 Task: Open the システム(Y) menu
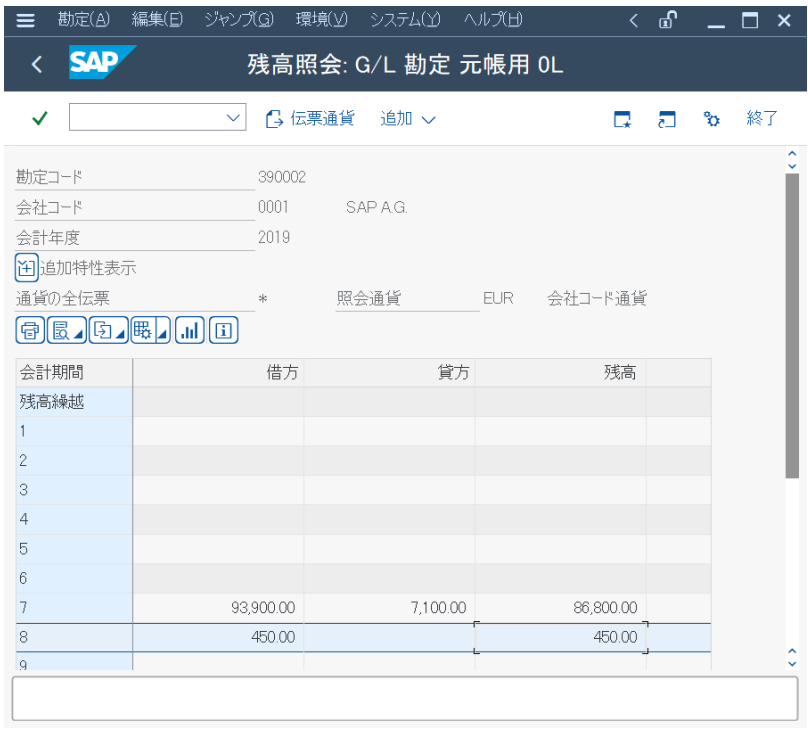[x=405, y=20]
